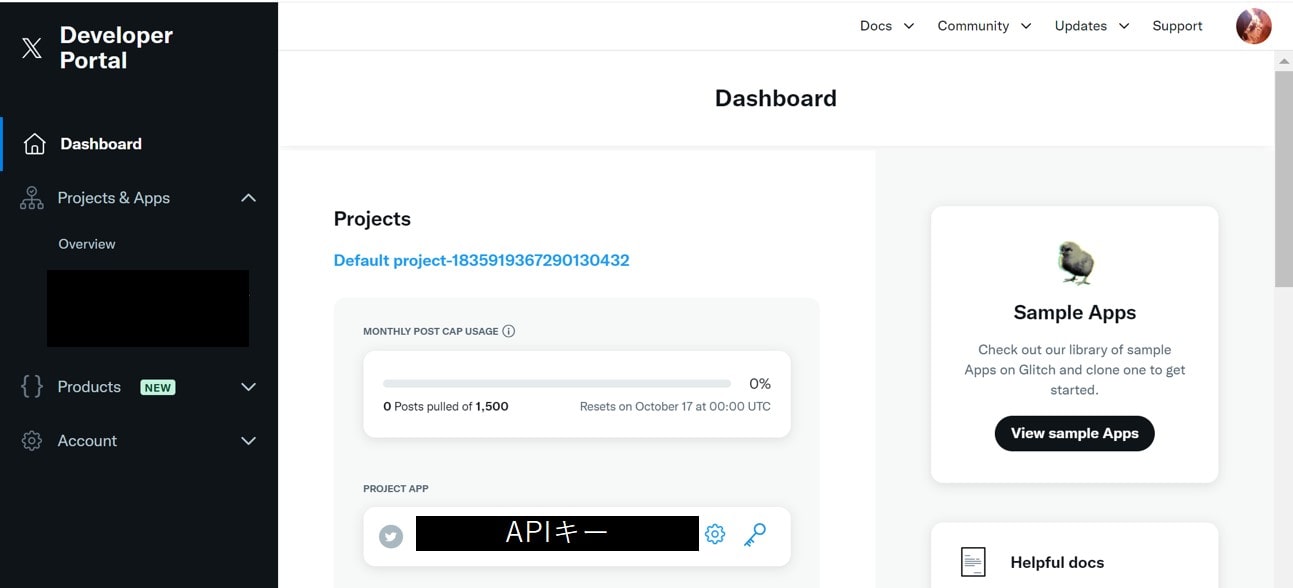This screenshot has height=588, width=1293.
Task: Open the Community dropdown menu
Action: point(984,26)
